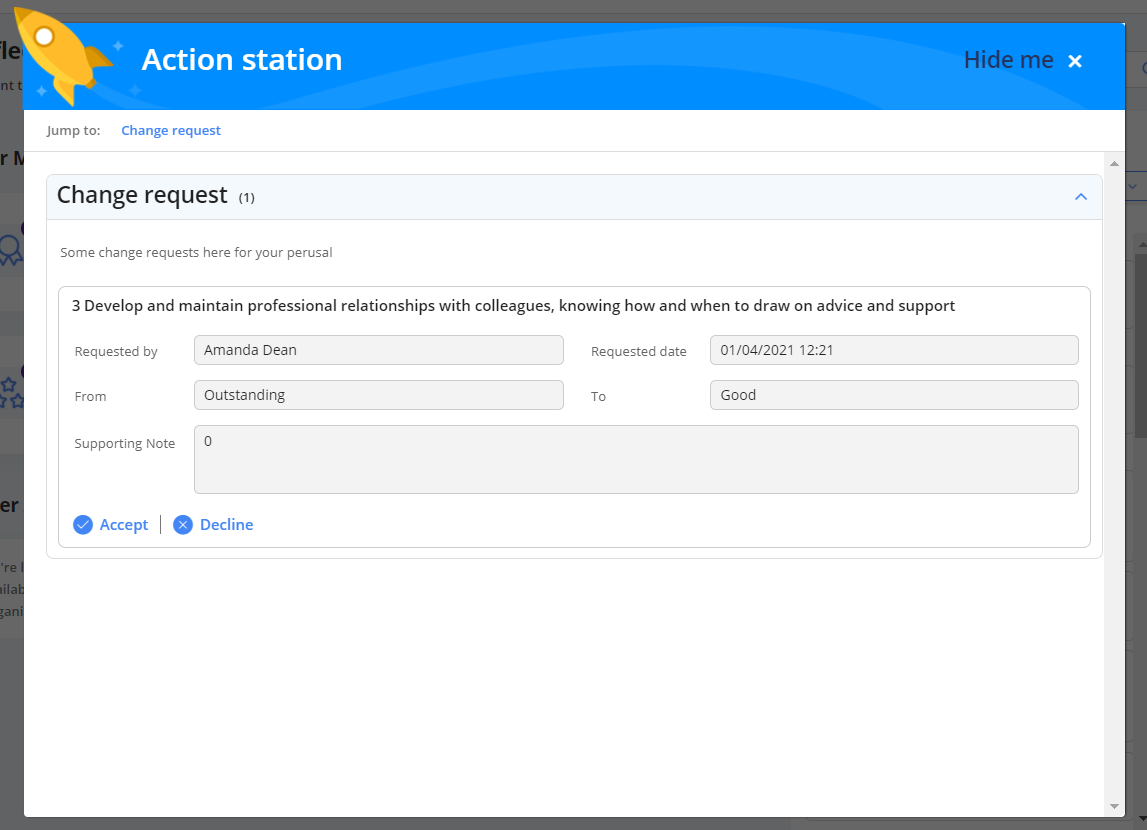Click the Requested date field
1147x830 pixels.
point(894,350)
